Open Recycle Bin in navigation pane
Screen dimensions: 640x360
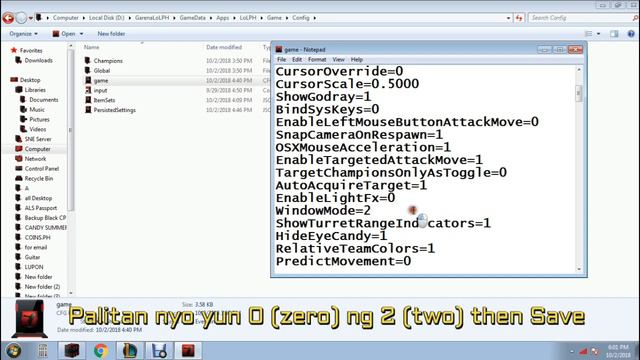(x=39, y=178)
